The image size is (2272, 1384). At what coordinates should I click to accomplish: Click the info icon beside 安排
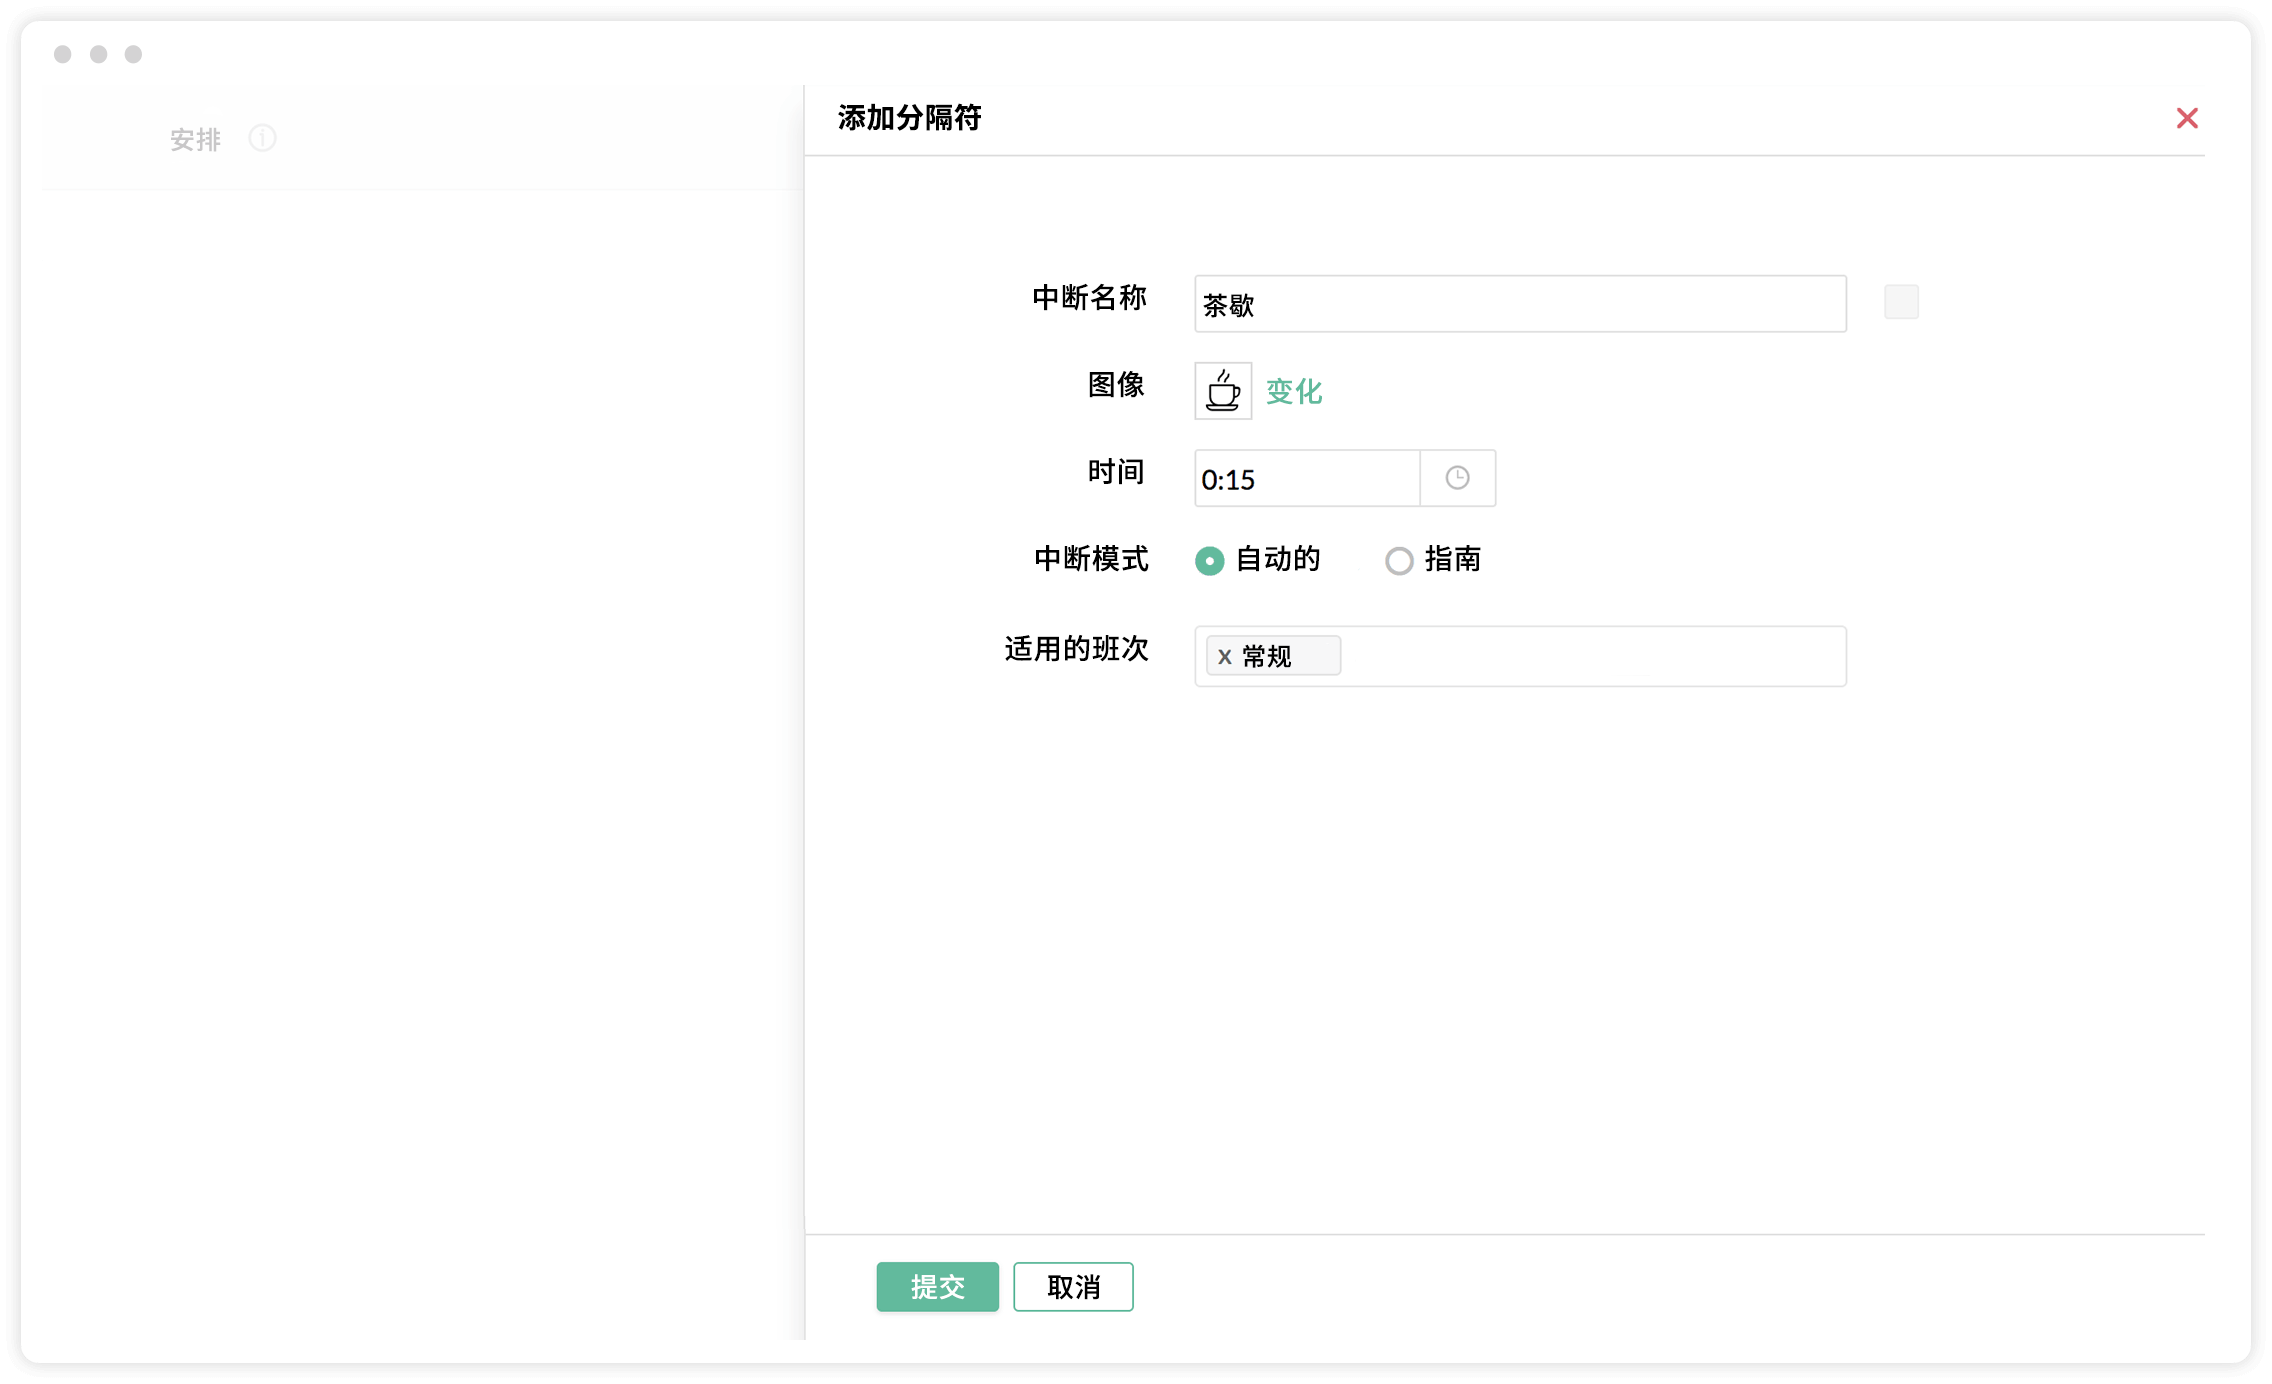click(262, 138)
